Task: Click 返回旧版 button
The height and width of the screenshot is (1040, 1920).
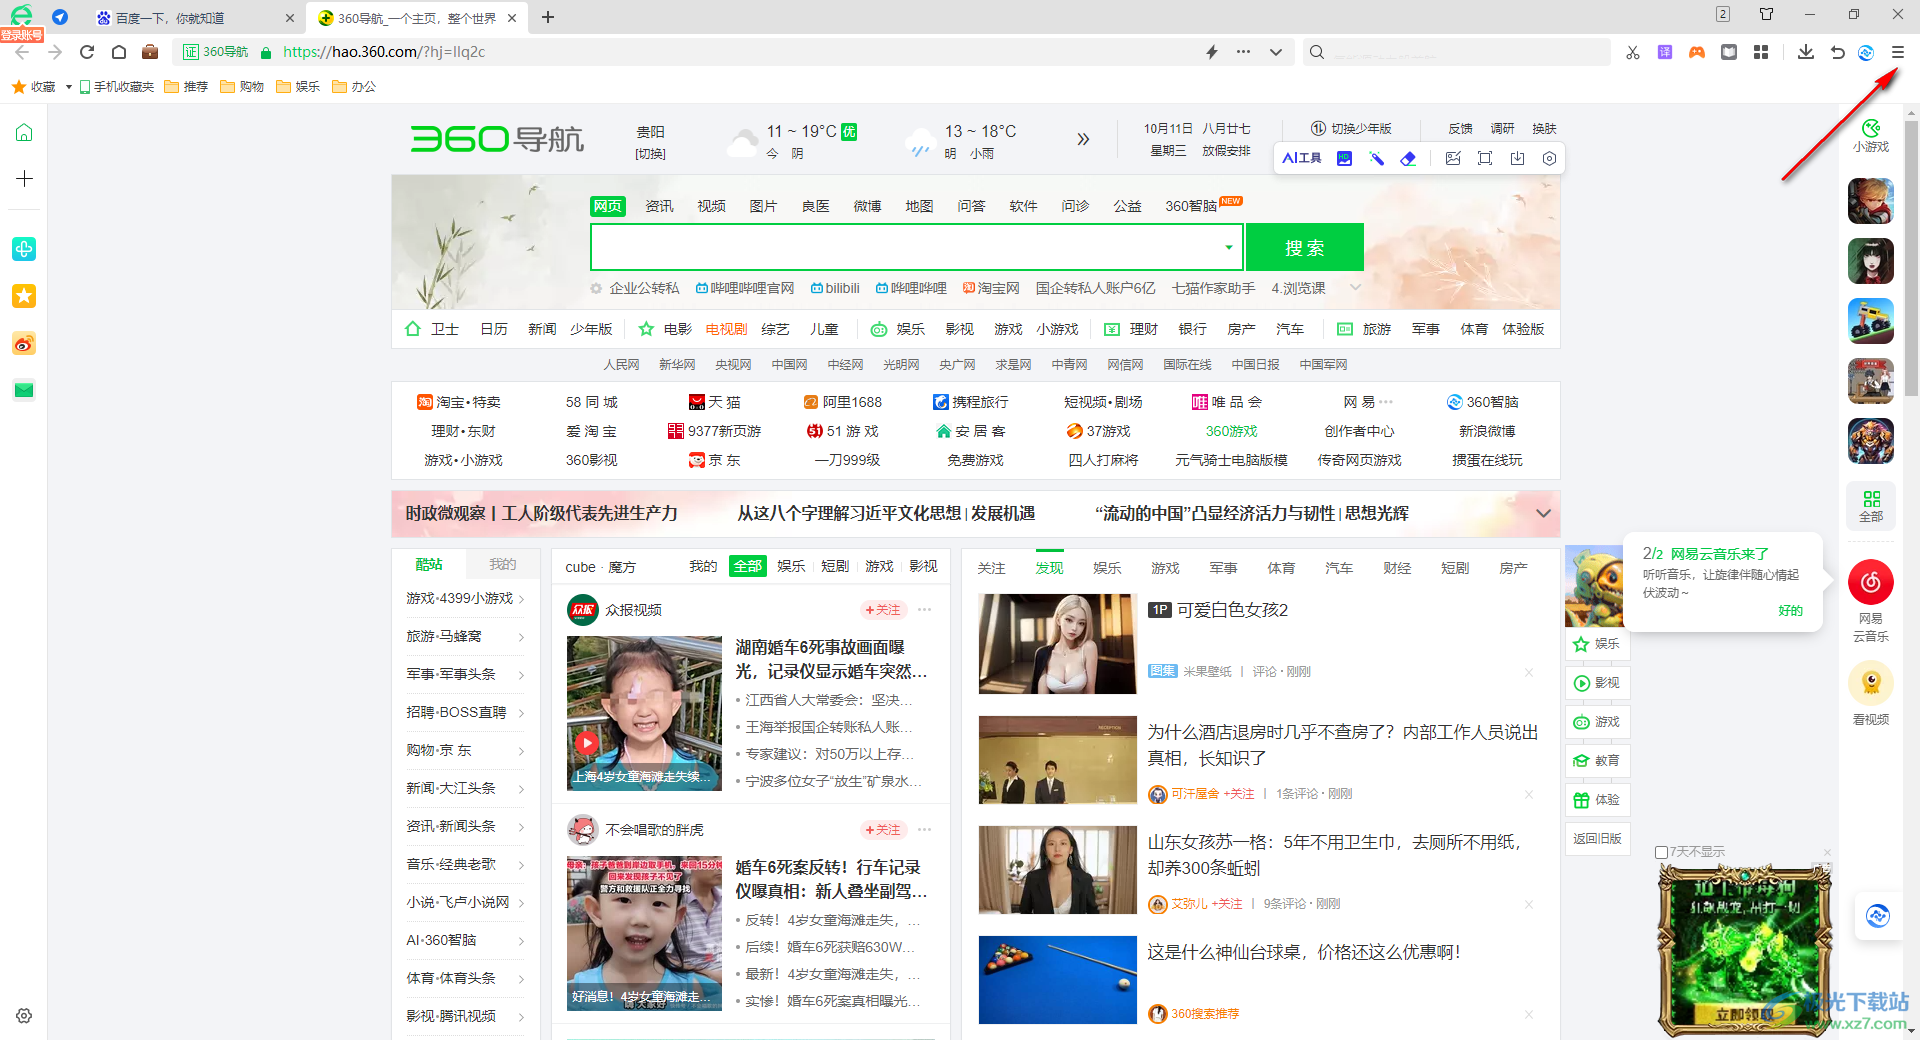Action: (1597, 839)
